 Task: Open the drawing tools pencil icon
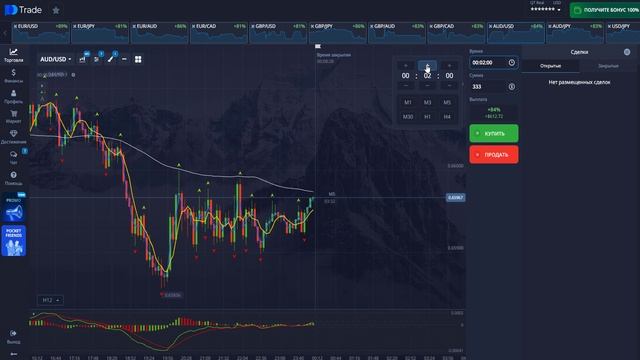(110, 59)
